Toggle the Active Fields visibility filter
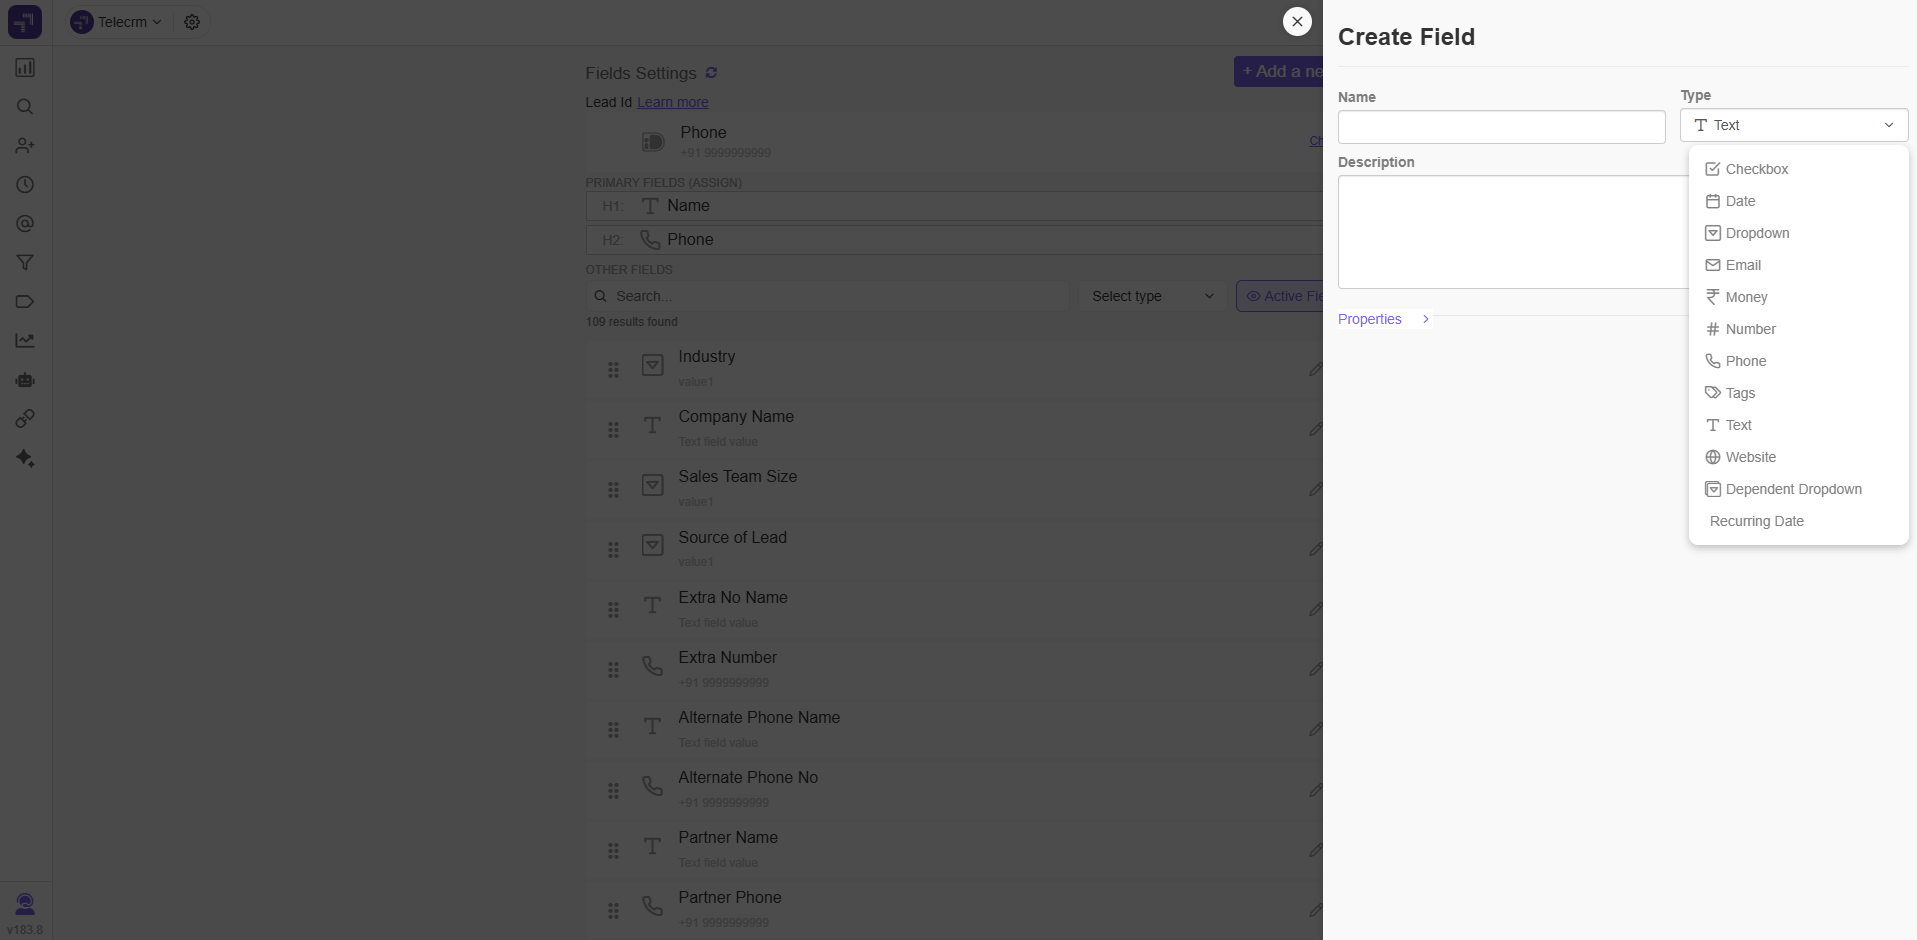 [1283, 295]
